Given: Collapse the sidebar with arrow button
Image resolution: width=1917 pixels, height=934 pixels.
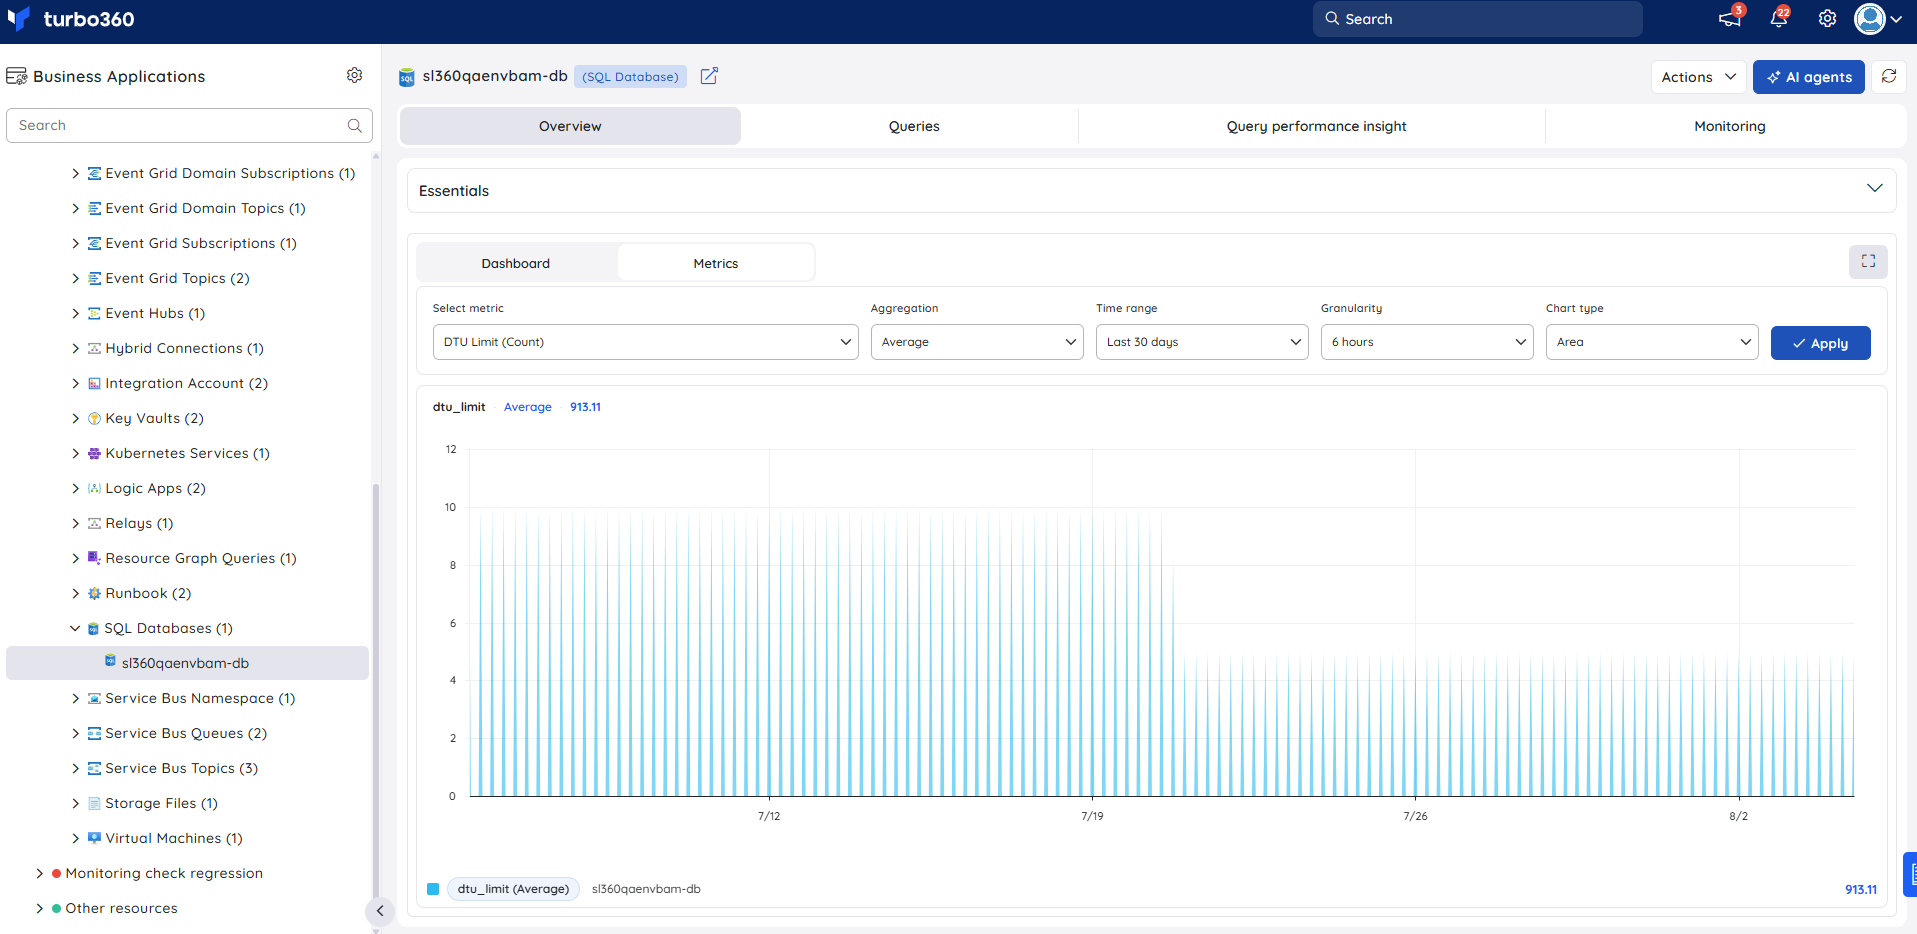Looking at the screenshot, I should click(380, 911).
